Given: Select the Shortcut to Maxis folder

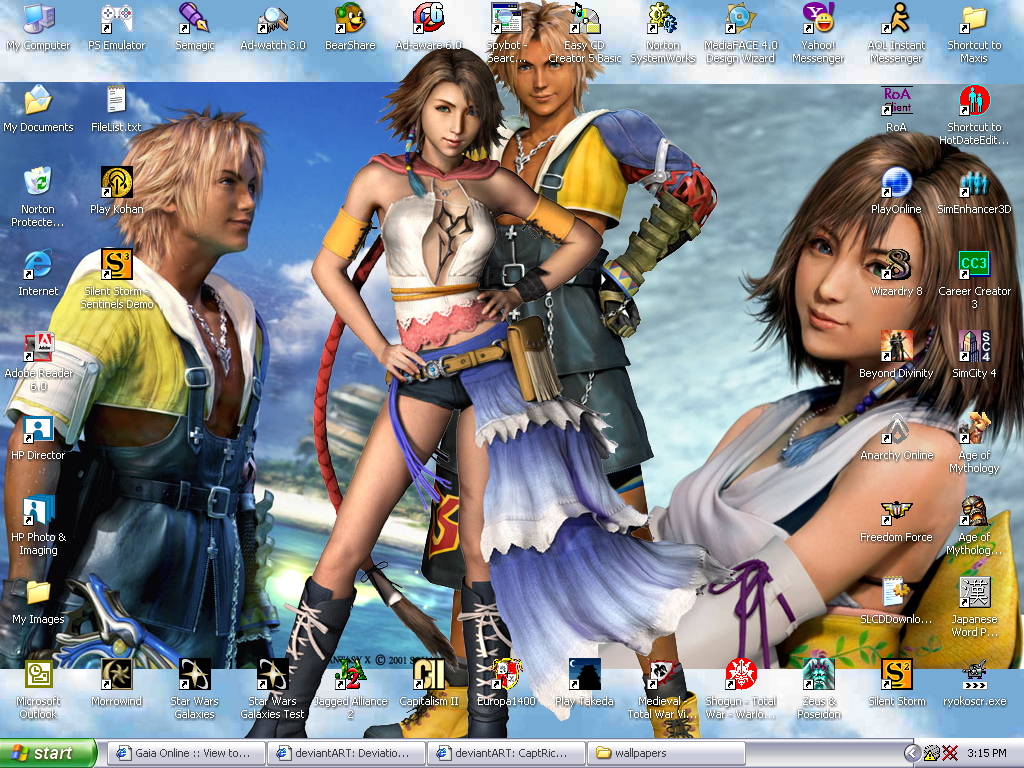Looking at the screenshot, I should click(x=974, y=33).
